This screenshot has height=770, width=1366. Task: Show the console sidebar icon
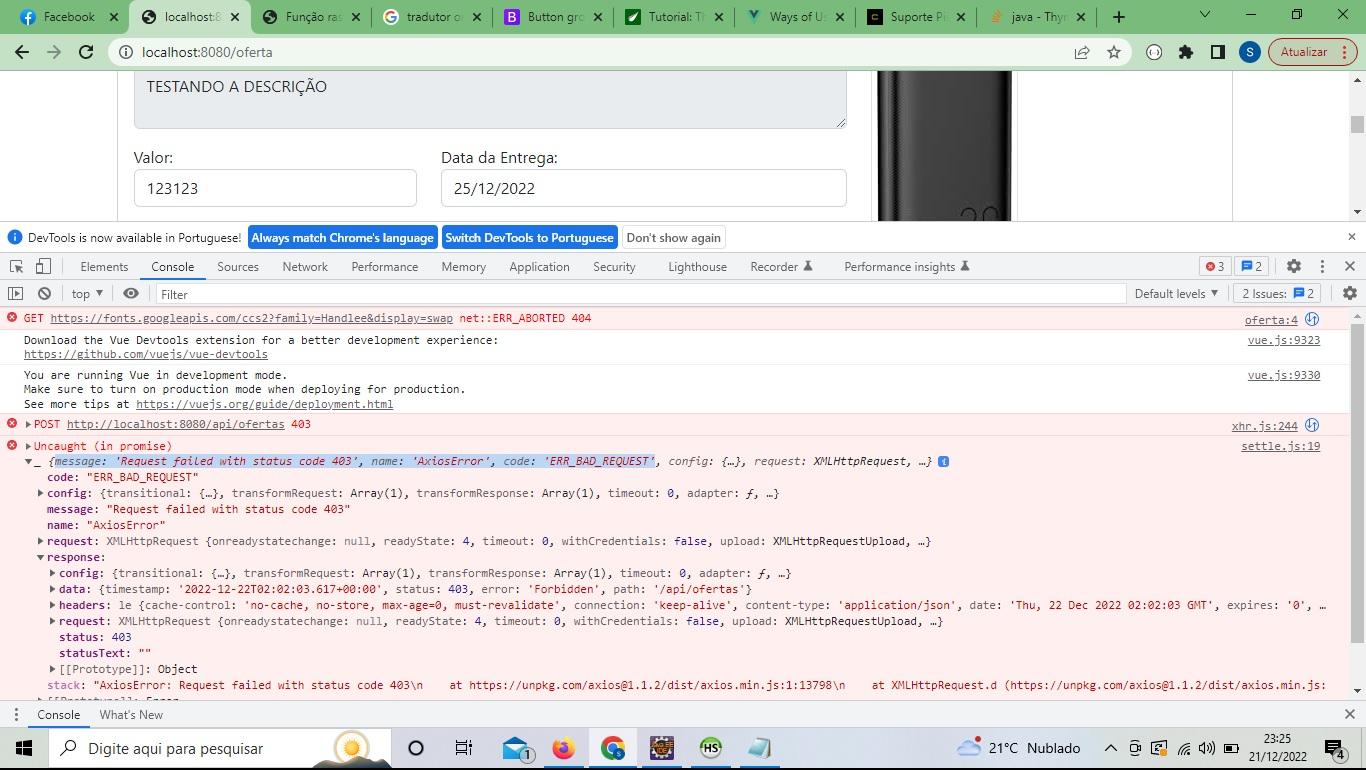click(x=15, y=293)
